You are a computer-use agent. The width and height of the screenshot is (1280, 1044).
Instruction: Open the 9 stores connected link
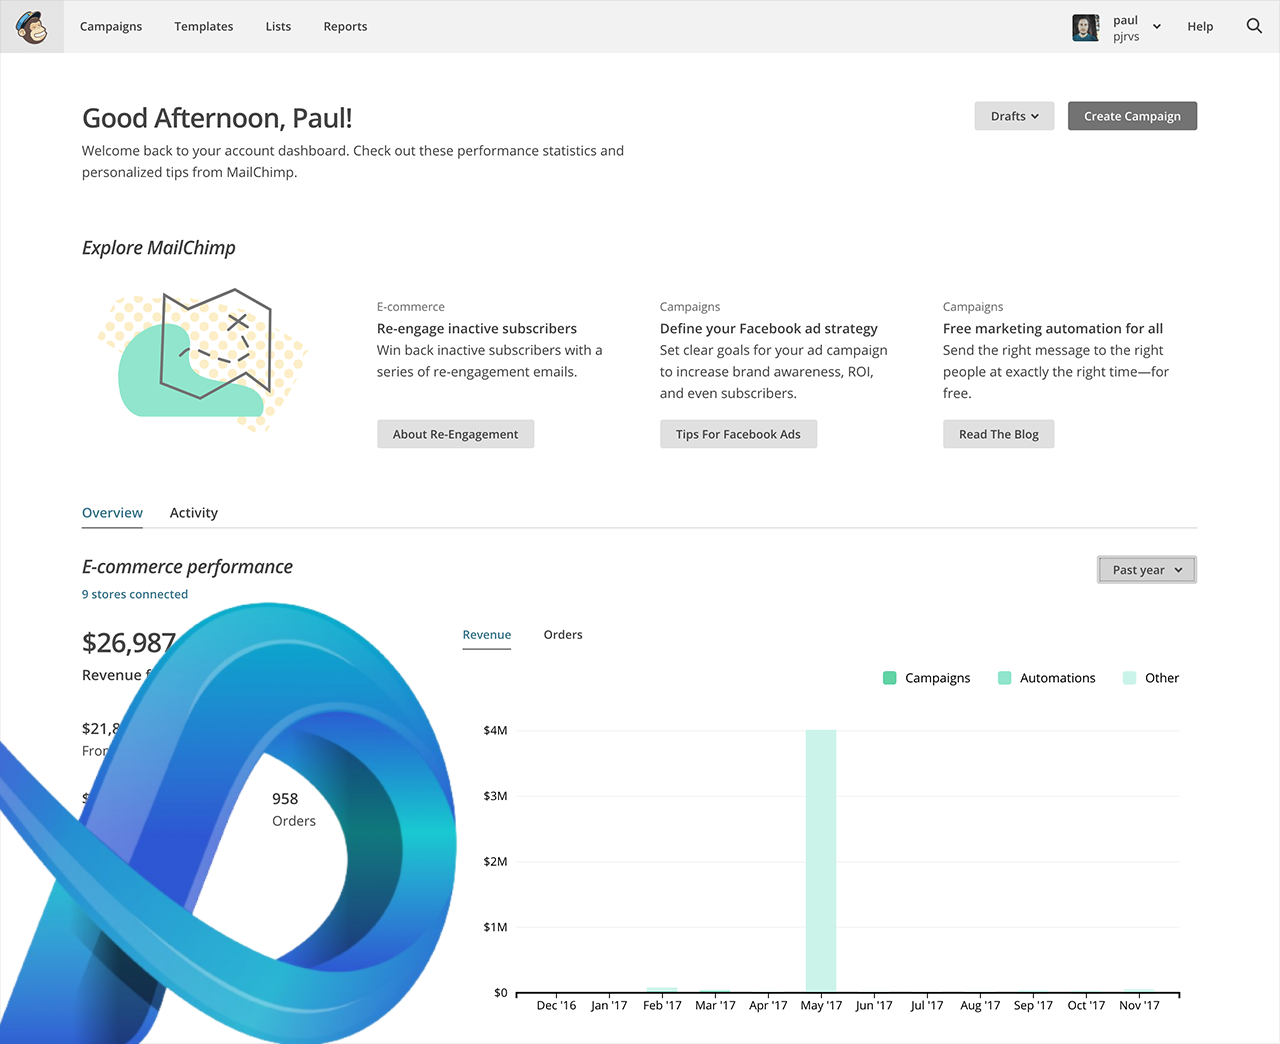pyautogui.click(x=135, y=594)
